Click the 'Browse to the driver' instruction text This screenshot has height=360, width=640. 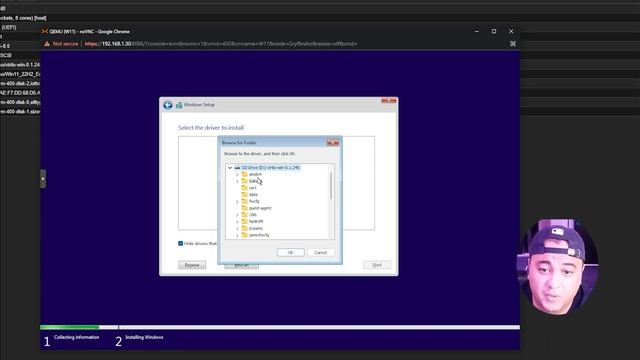click(x=260, y=154)
